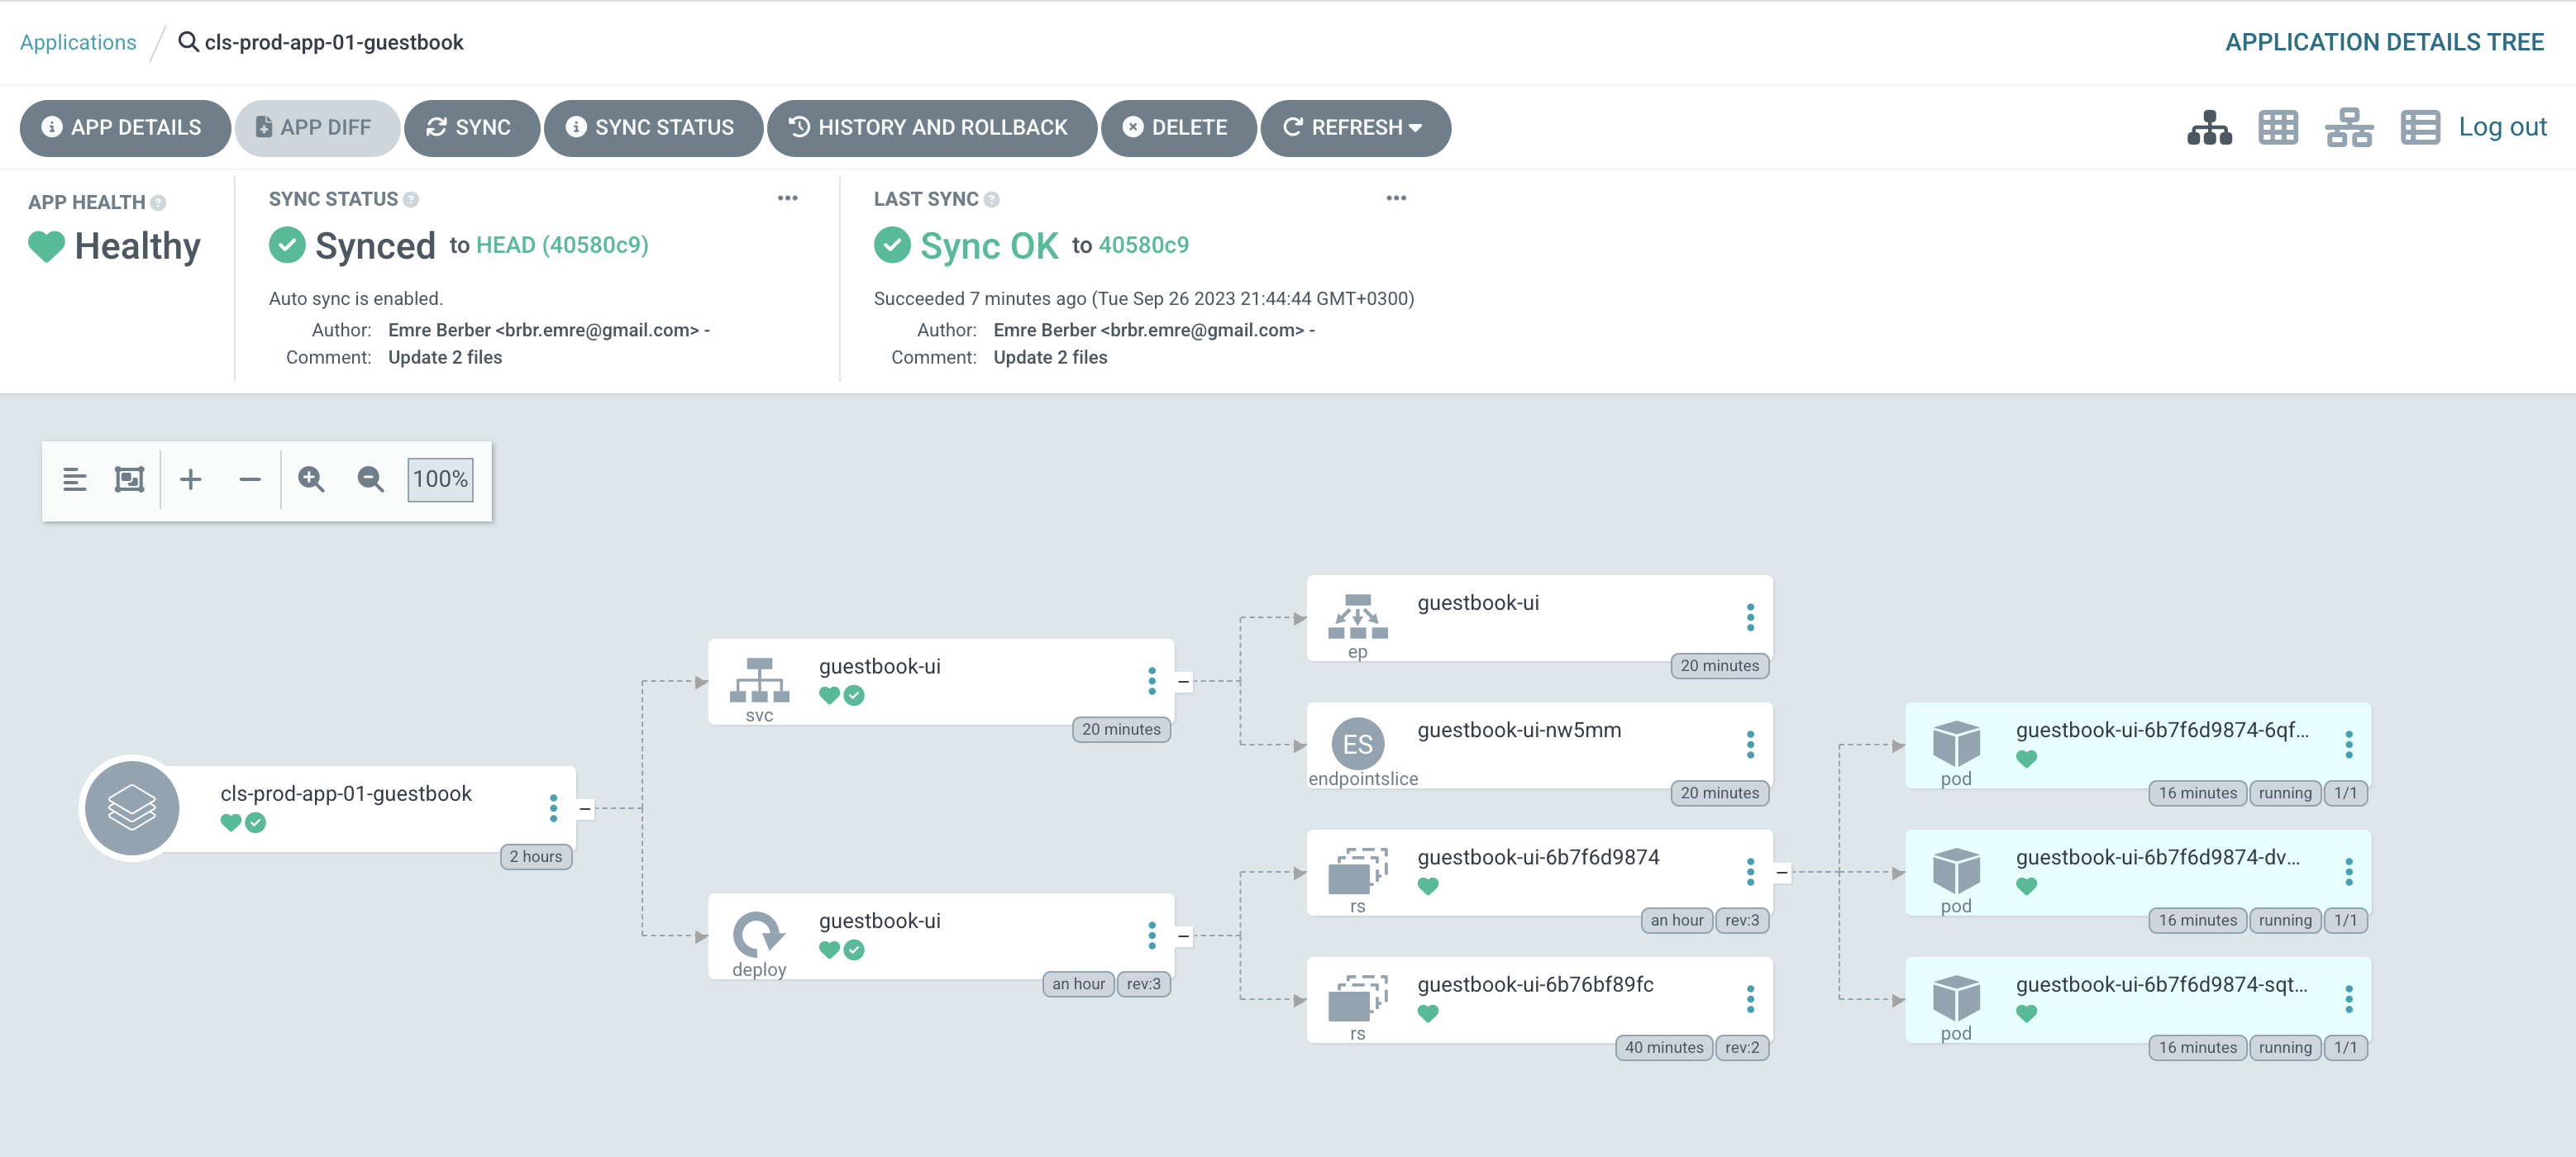Click the application layers icon on the root node

tap(132, 808)
